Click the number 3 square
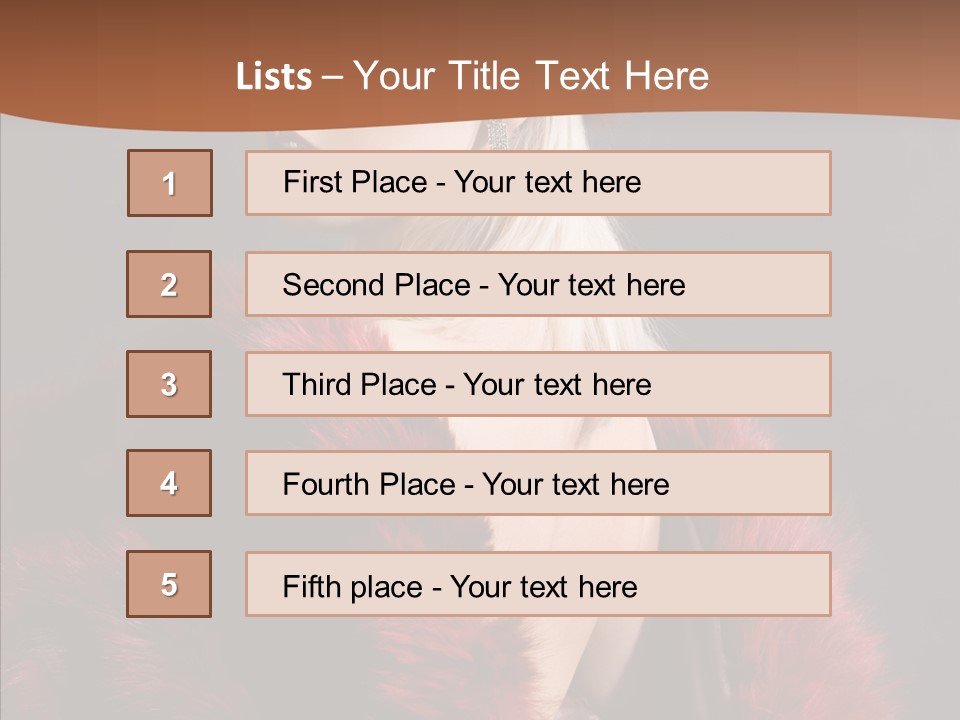Image resolution: width=960 pixels, height=720 pixels. click(169, 384)
